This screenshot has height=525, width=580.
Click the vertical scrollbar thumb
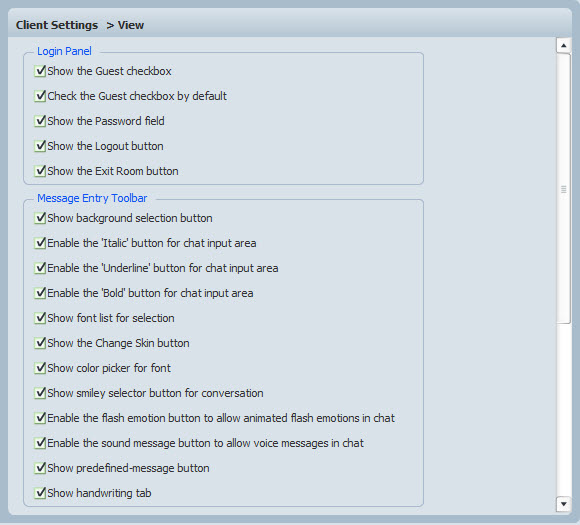[563, 189]
